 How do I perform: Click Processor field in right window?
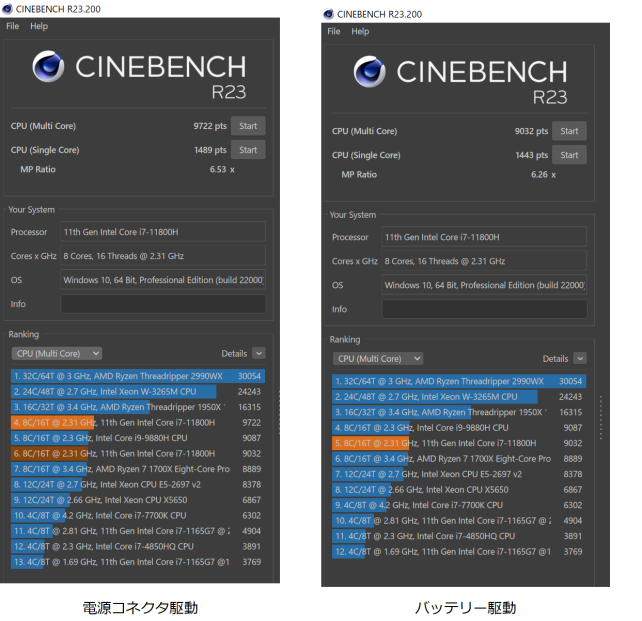click(484, 237)
